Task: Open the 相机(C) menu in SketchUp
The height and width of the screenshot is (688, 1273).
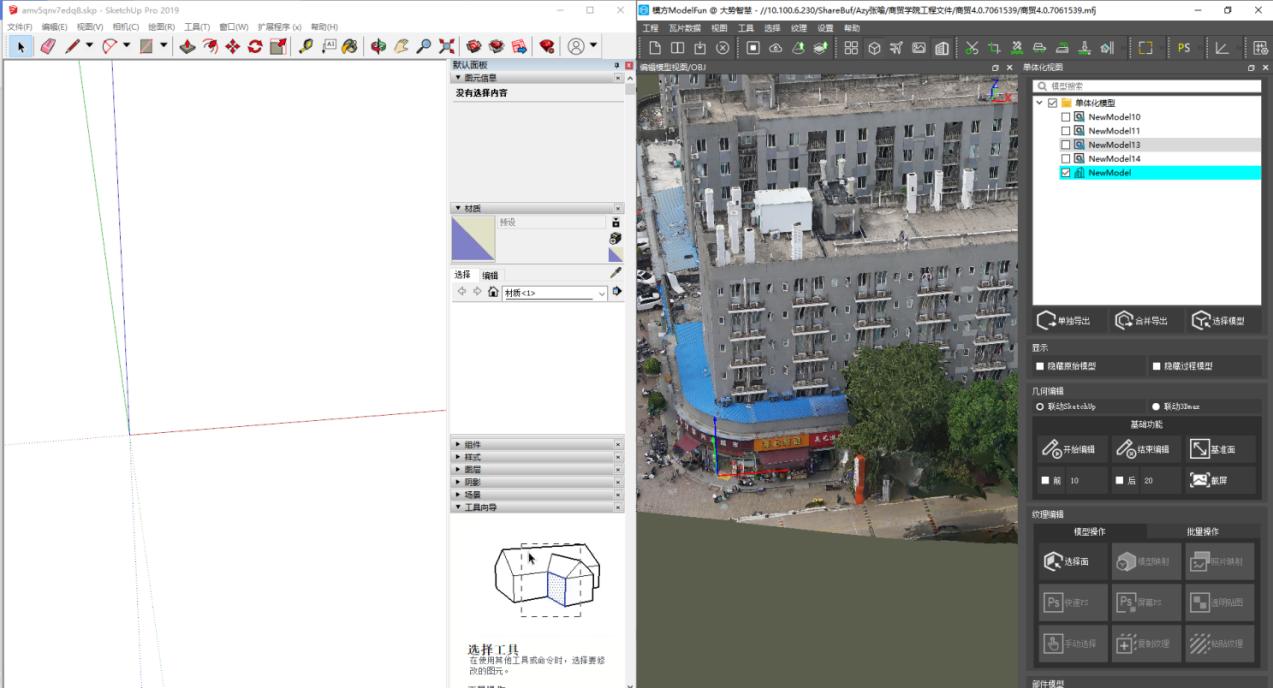Action: [126, 27]
